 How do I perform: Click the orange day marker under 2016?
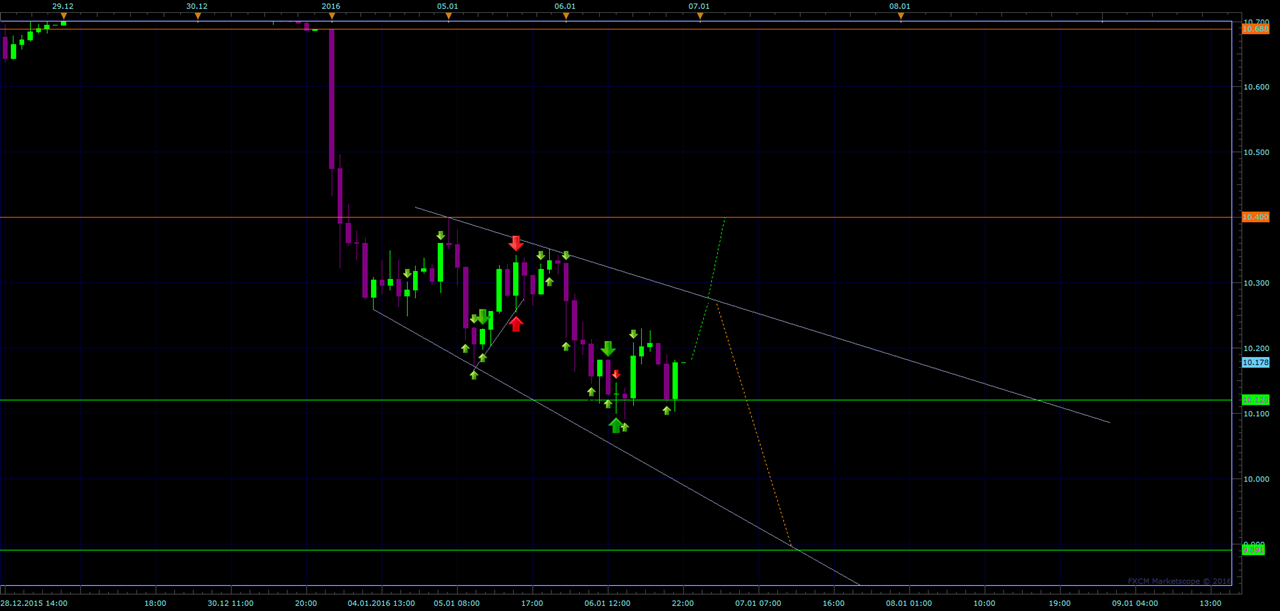pos(331,16)
